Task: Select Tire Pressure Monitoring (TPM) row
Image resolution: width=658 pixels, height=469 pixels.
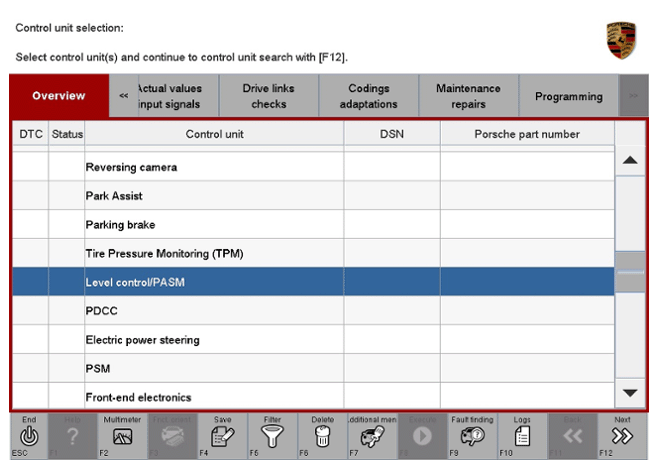Action: coord(313,253)
